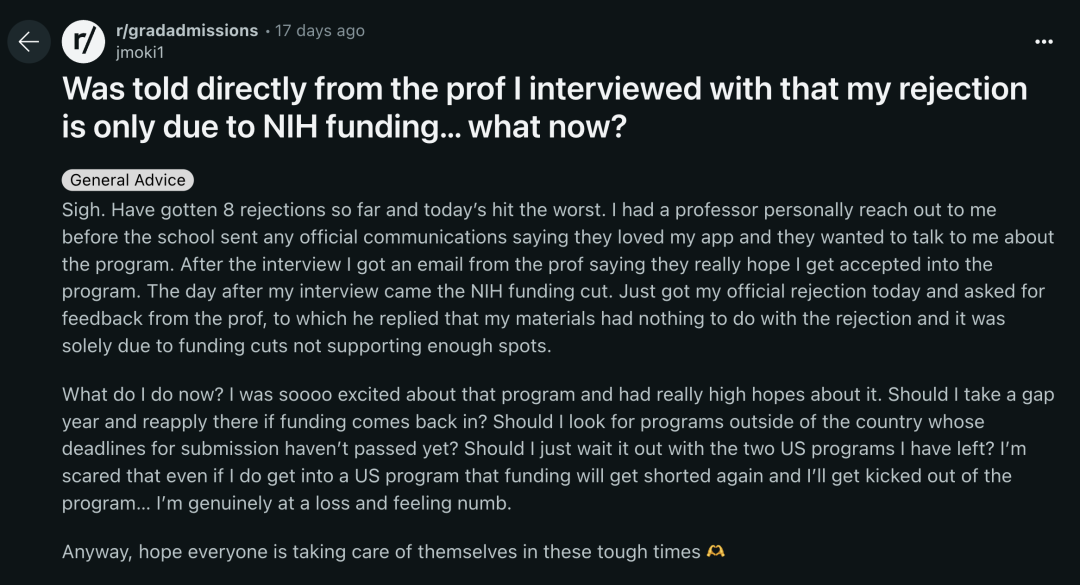Screen dimensions: 1080x585
Task: Click the "17 days ago" timestamp
Action: point(320,30)
